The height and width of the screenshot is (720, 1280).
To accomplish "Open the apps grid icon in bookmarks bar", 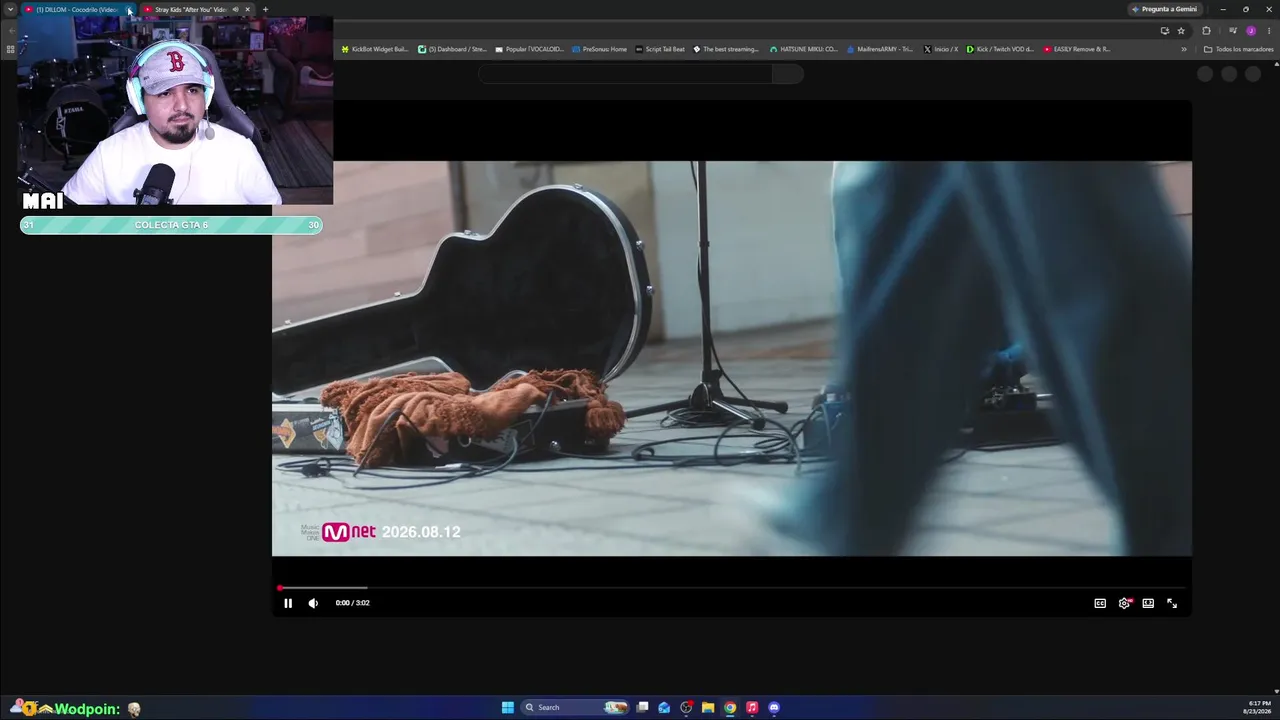I will [11, 49].
